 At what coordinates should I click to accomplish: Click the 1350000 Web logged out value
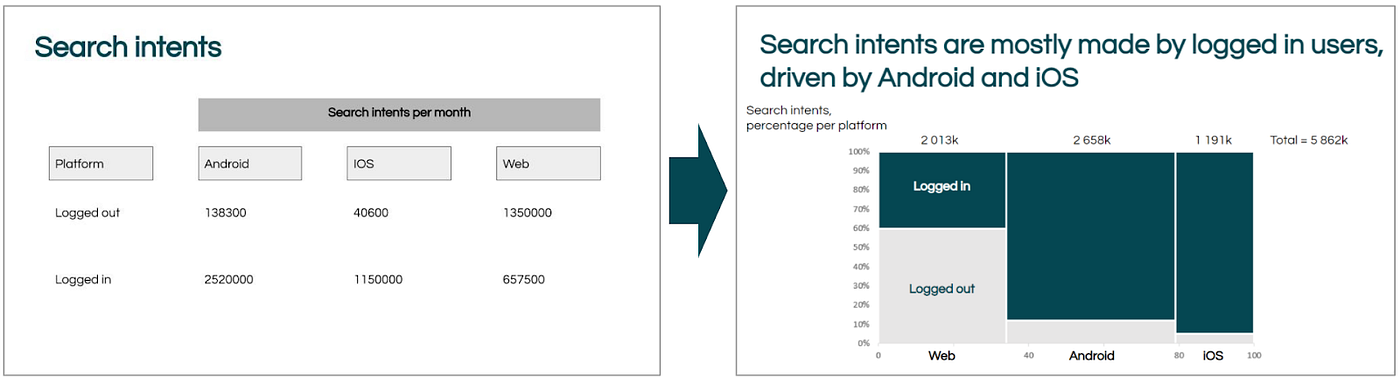pyautogui.click(x=527, y=213)
